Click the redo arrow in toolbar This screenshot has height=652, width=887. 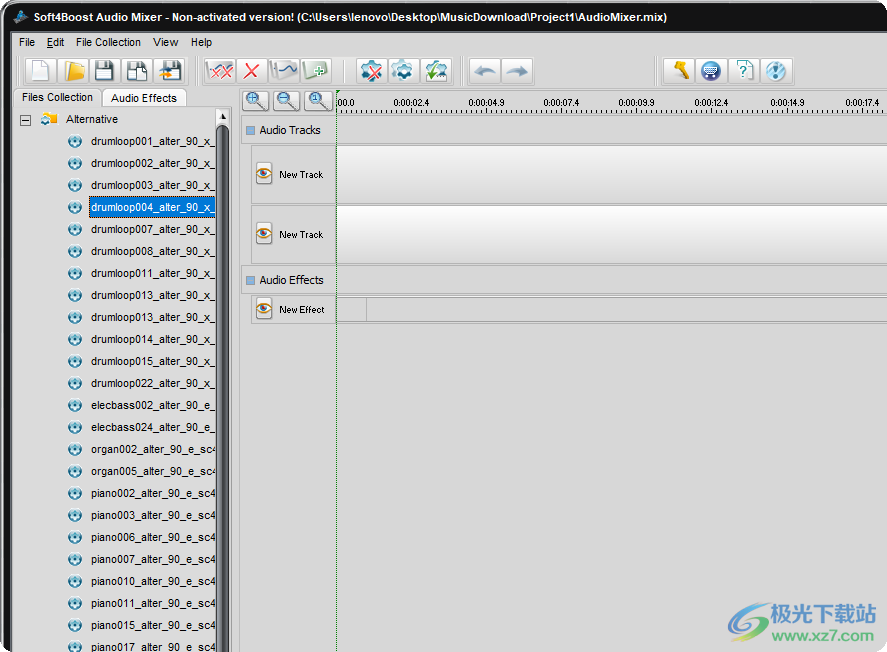click(x=517, y=71)
